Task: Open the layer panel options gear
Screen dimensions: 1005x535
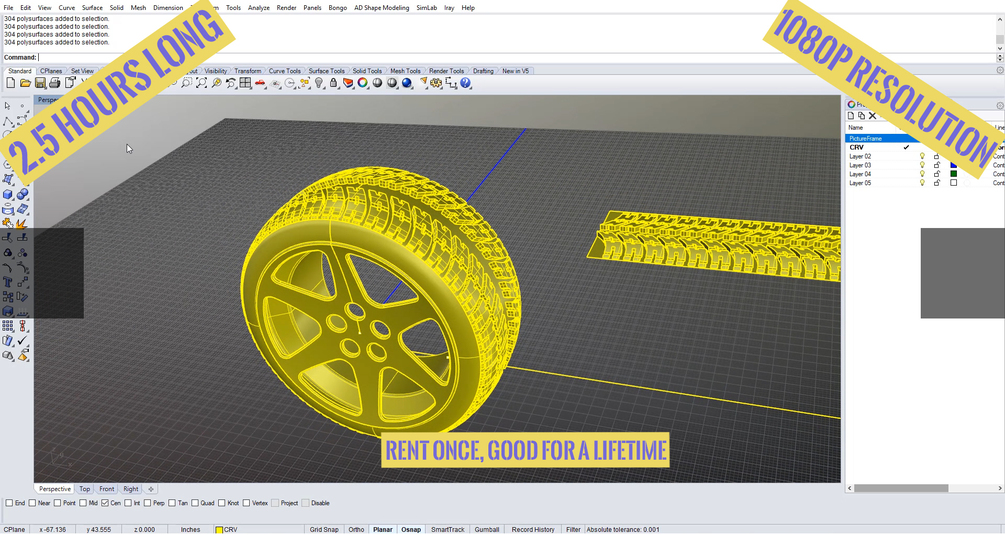Action: (x=1000, y=105)
